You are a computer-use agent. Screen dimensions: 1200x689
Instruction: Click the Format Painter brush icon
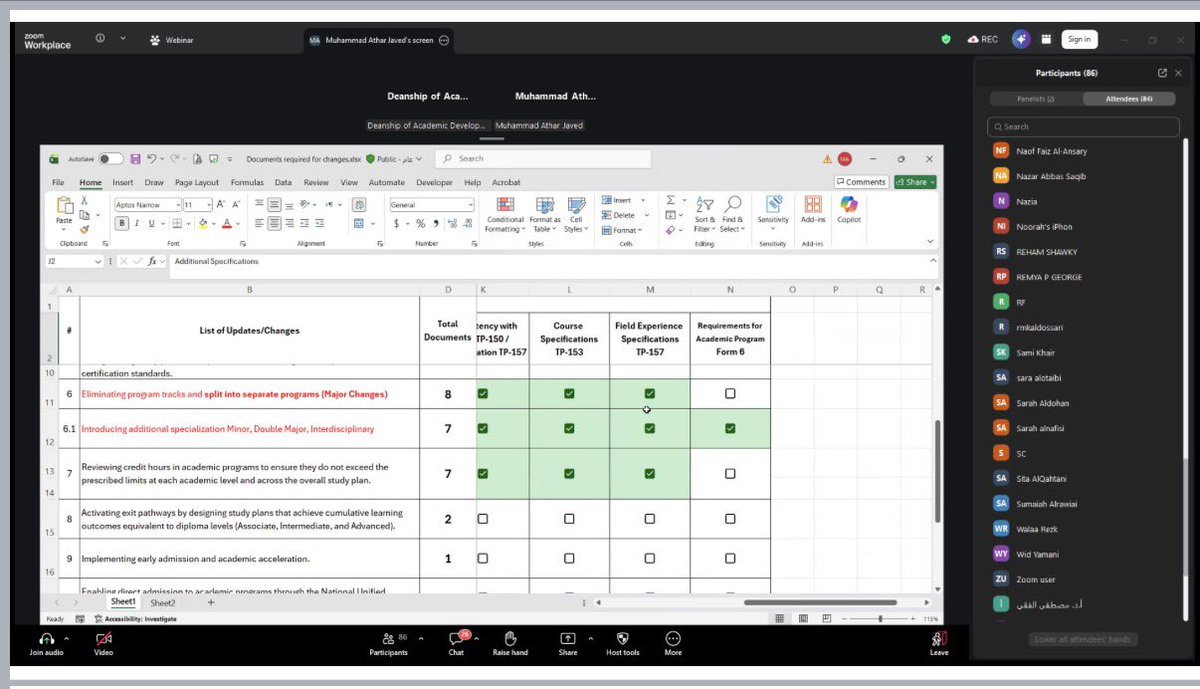[84, 228]
